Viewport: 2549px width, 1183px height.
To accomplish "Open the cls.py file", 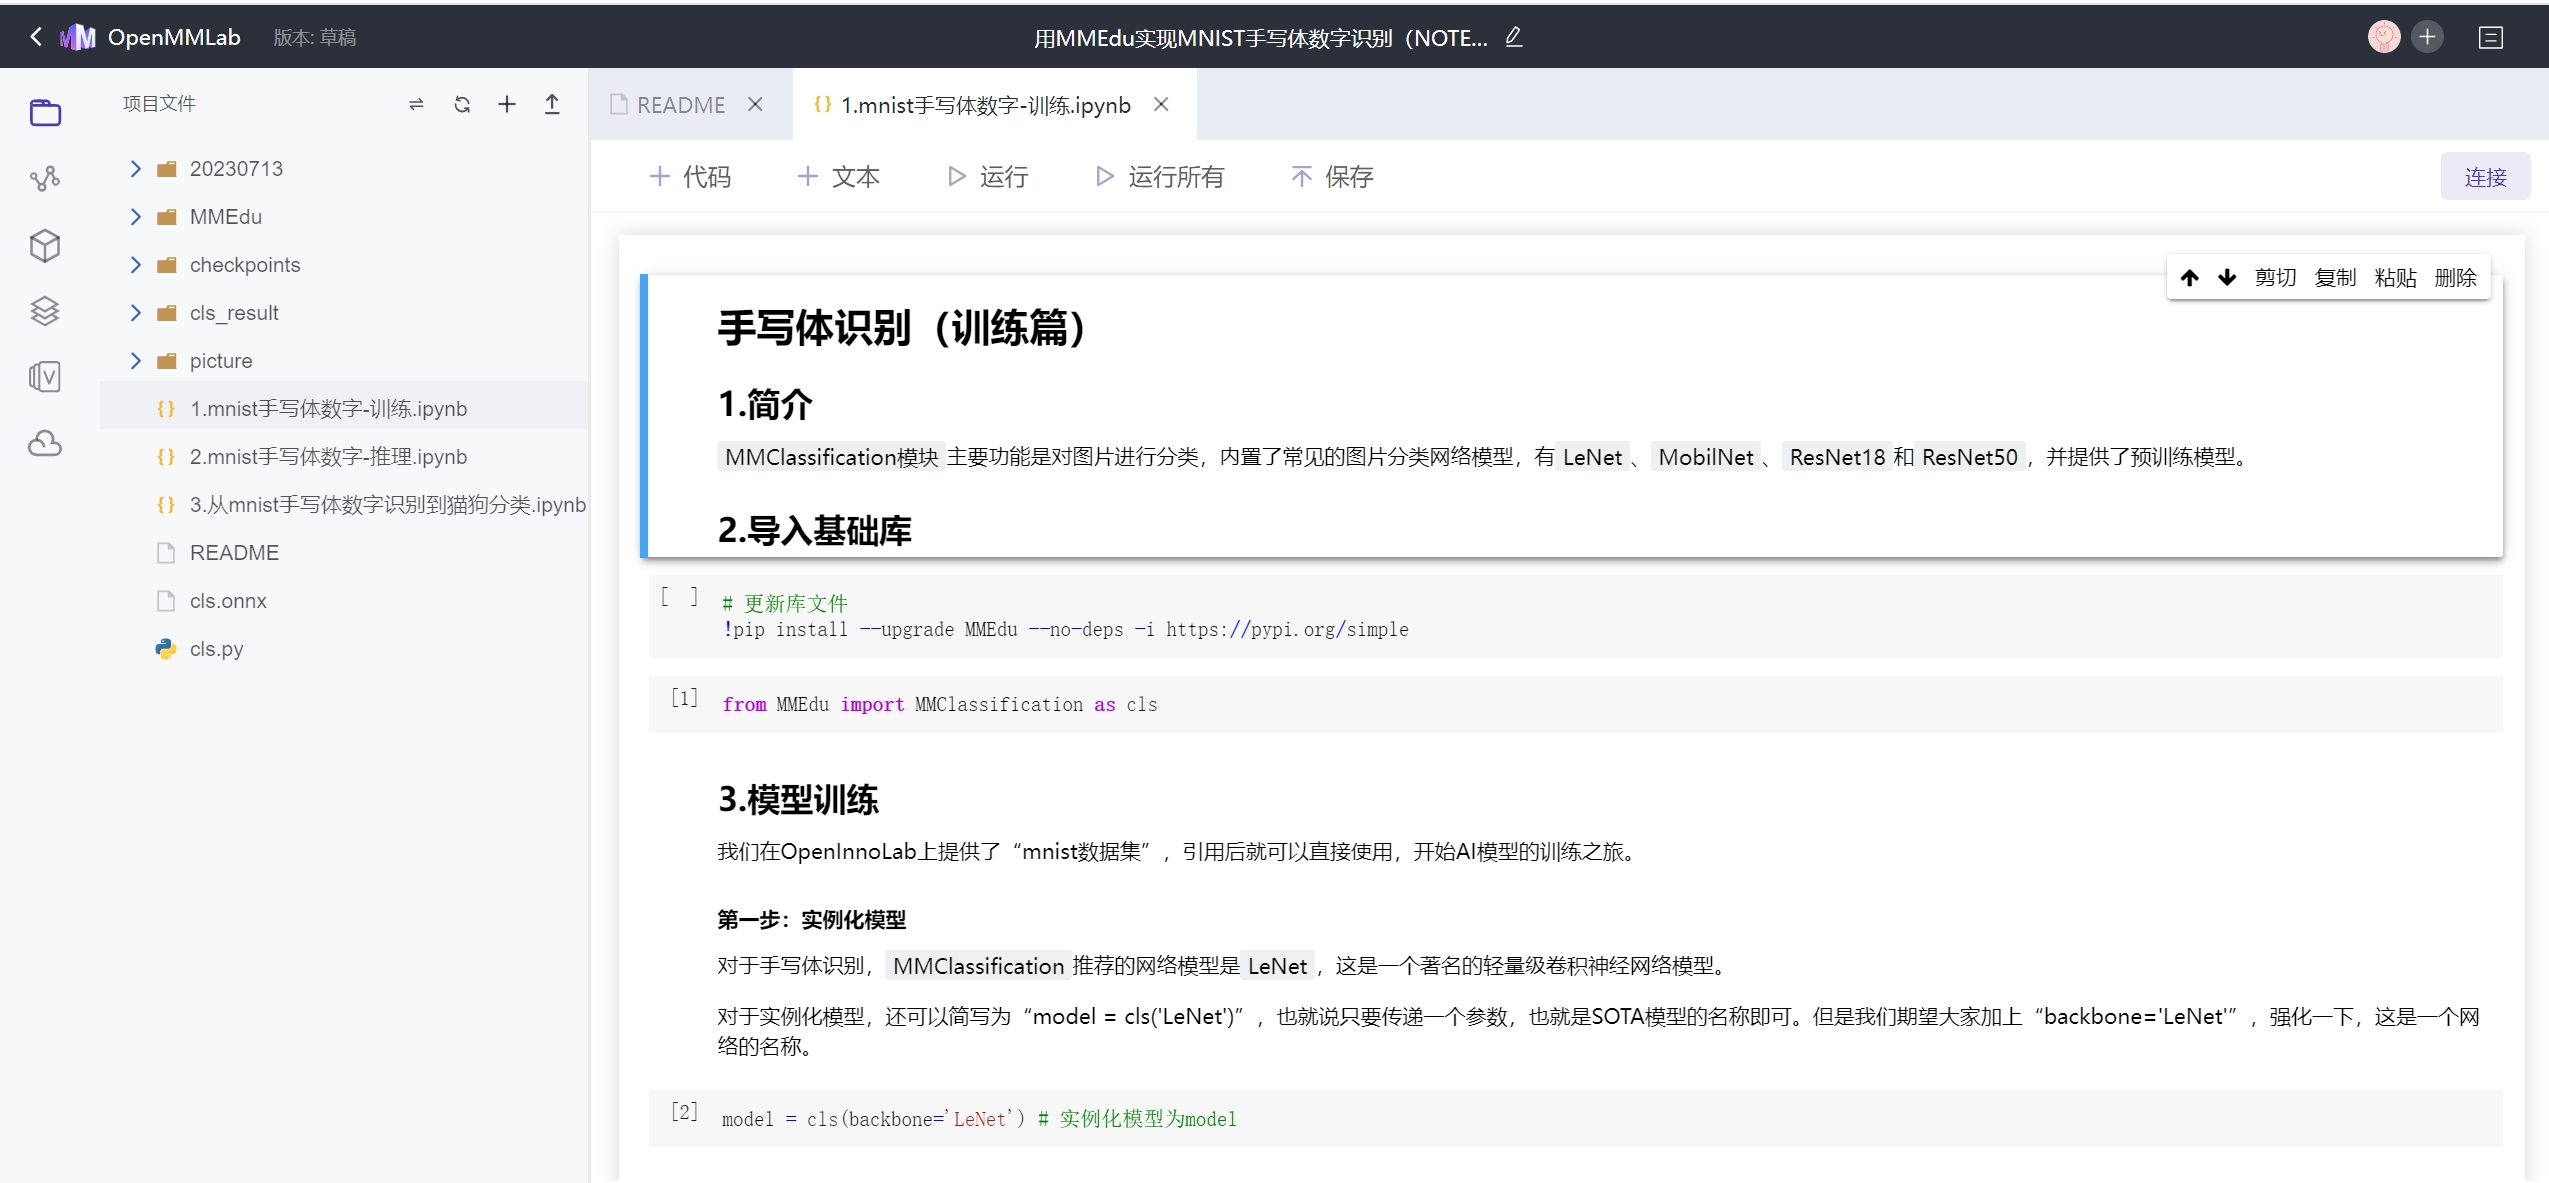I will pos(344,648).
